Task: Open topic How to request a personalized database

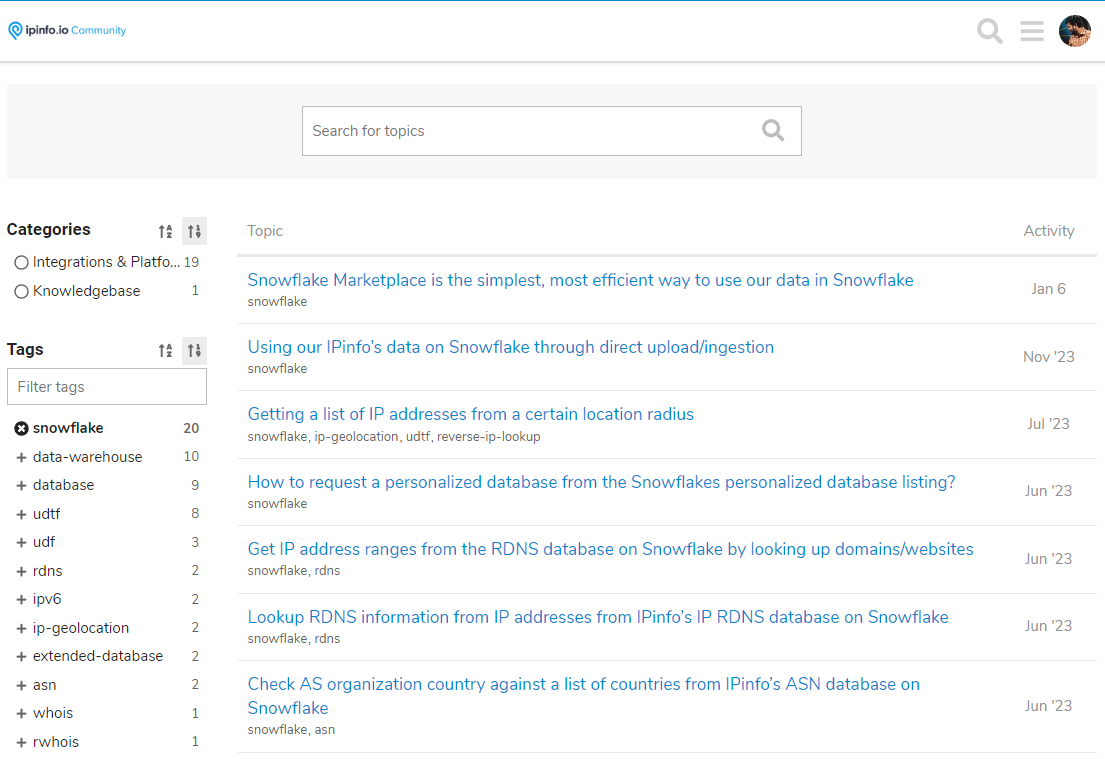Action: pyautogui.click(x=601, y=482)
